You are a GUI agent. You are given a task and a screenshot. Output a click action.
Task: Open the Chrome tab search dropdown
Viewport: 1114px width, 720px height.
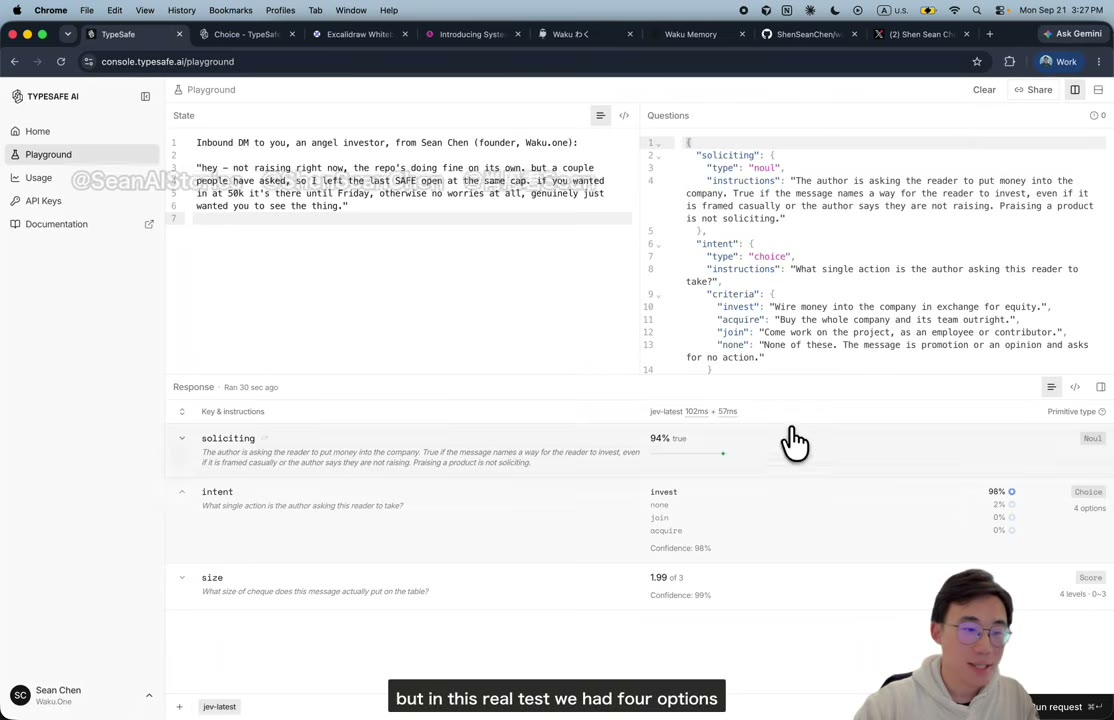click(x=67, y=34)
